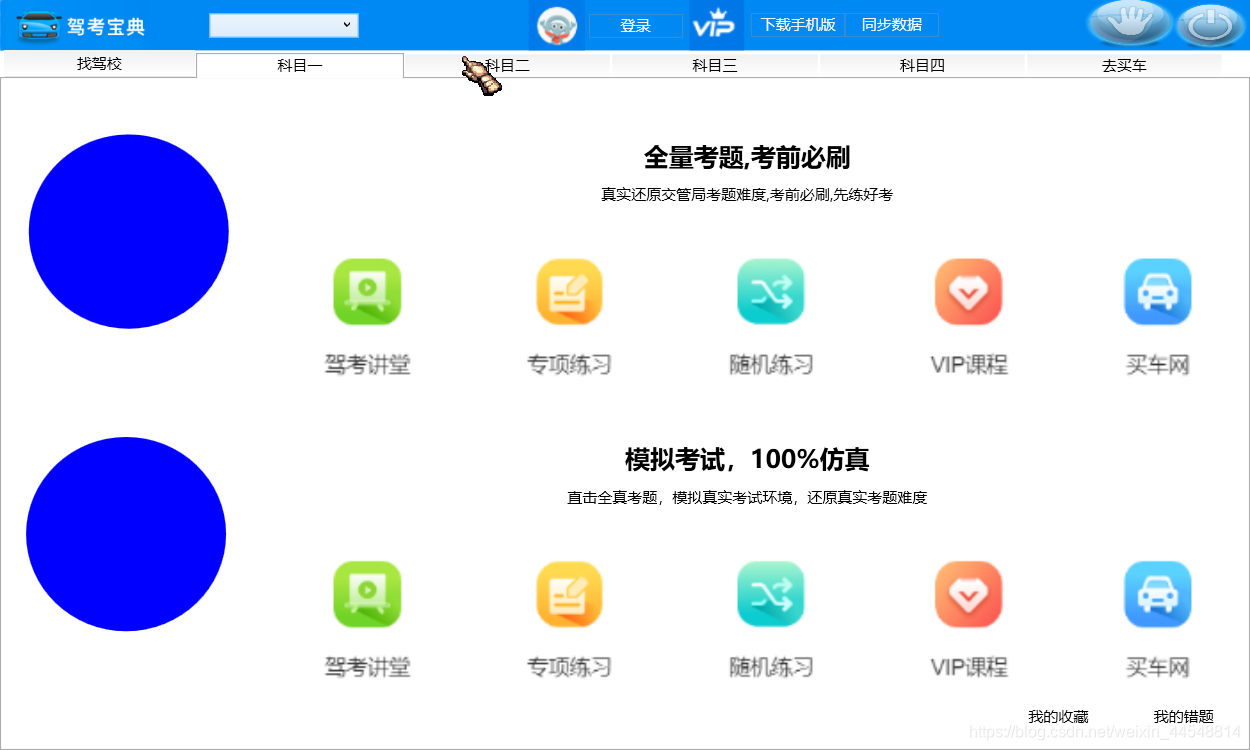Open 我的收藏 link
This screenshot has width=1250, height=750.
pos(1058,717)
